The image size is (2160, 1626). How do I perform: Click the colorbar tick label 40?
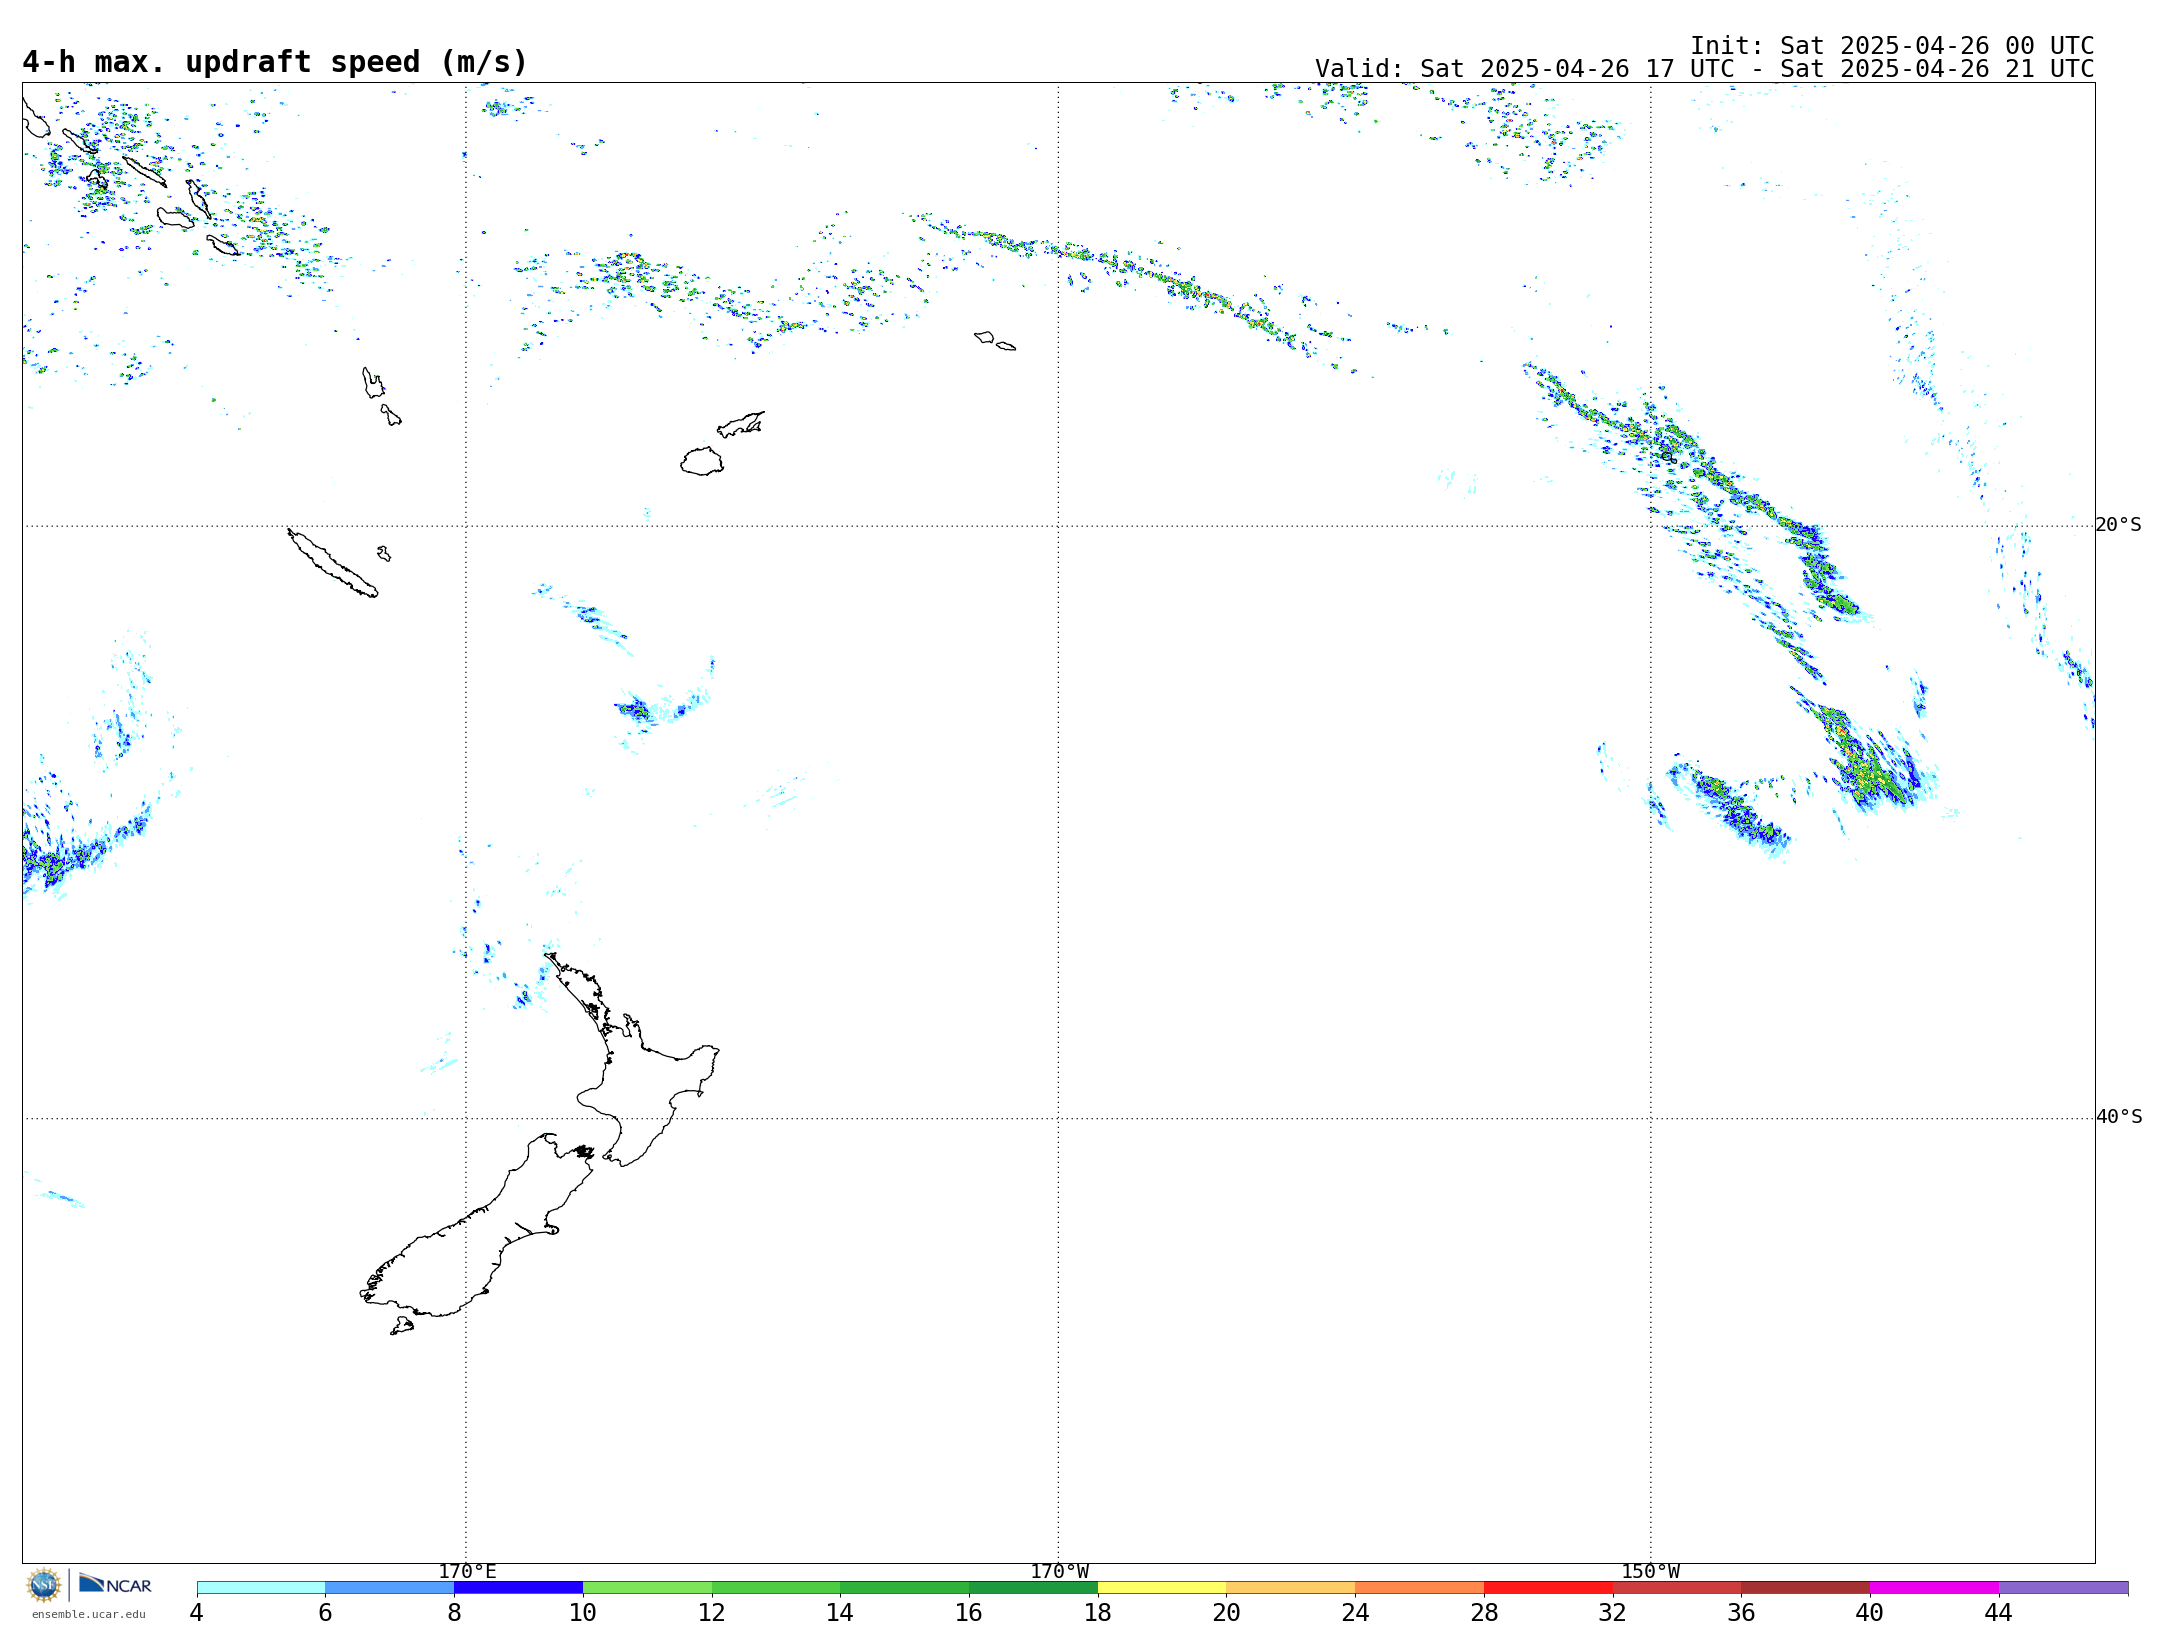click(1870, 1612)
